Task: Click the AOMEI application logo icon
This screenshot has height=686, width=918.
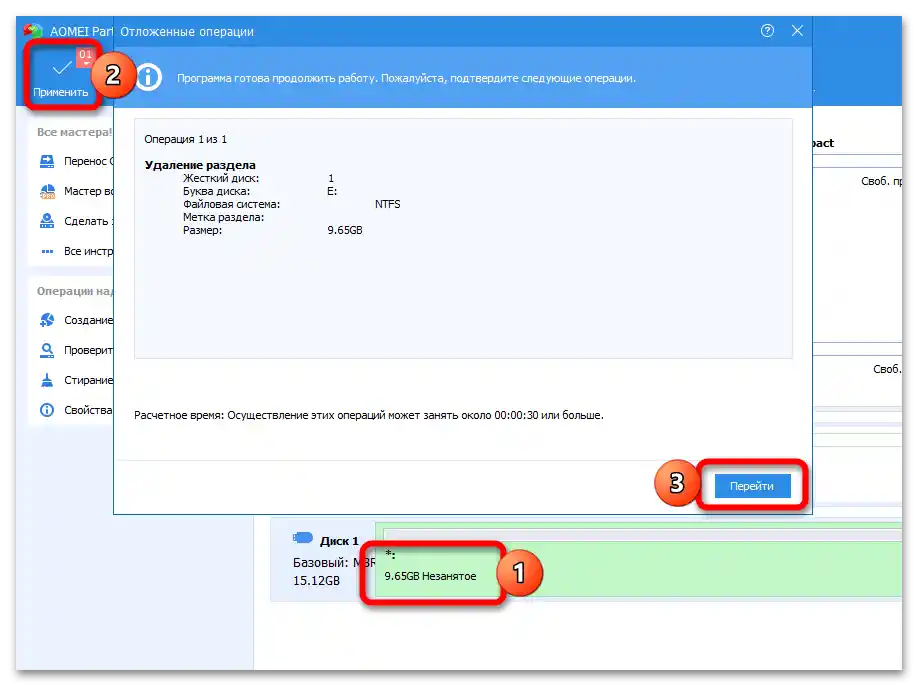Action: click(x=33, y=30)
